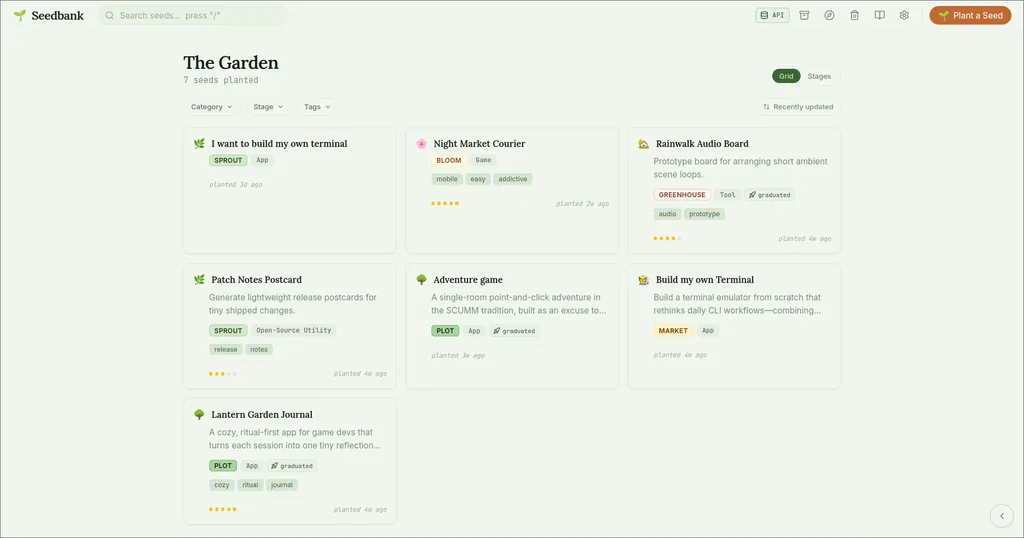Click the Seedbank sprout logo
Viewport: 1024px width, 538px height.
20,15
